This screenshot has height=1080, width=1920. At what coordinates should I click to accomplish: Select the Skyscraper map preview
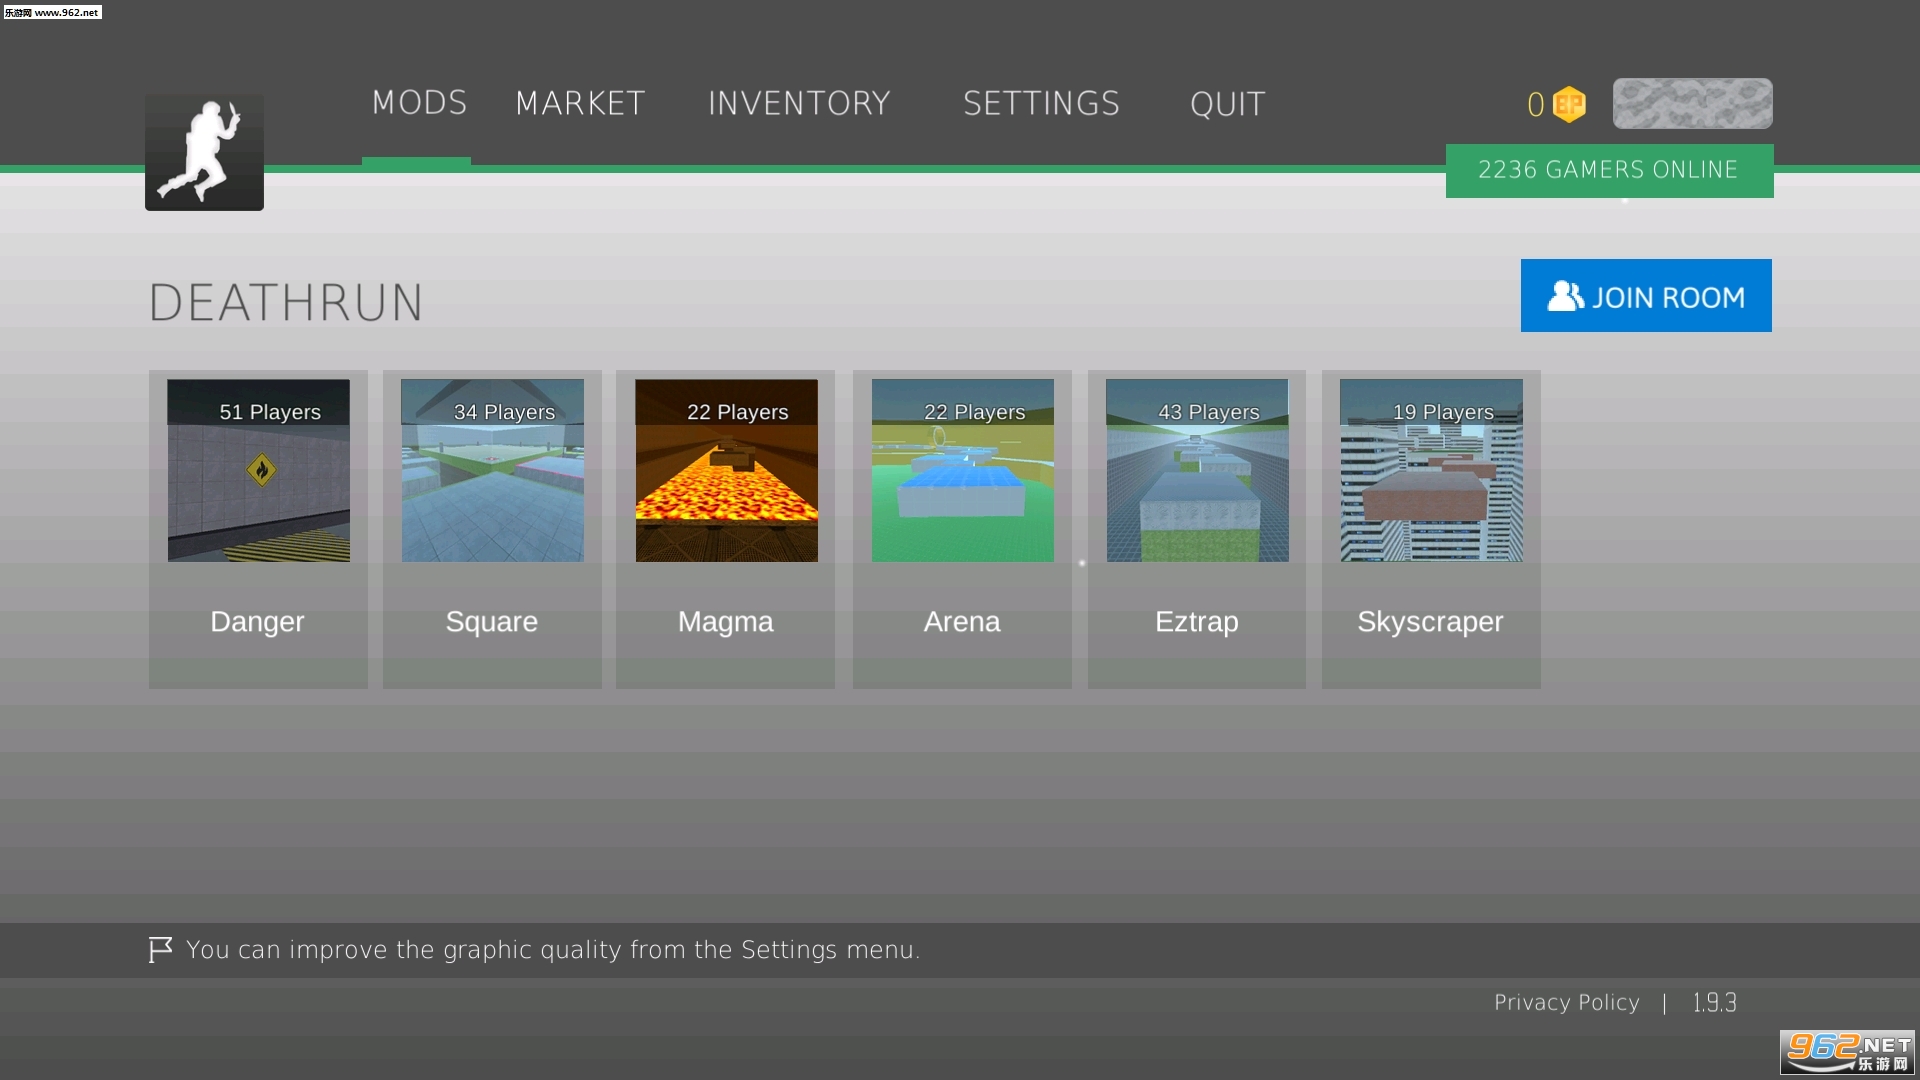[1431, 470]
